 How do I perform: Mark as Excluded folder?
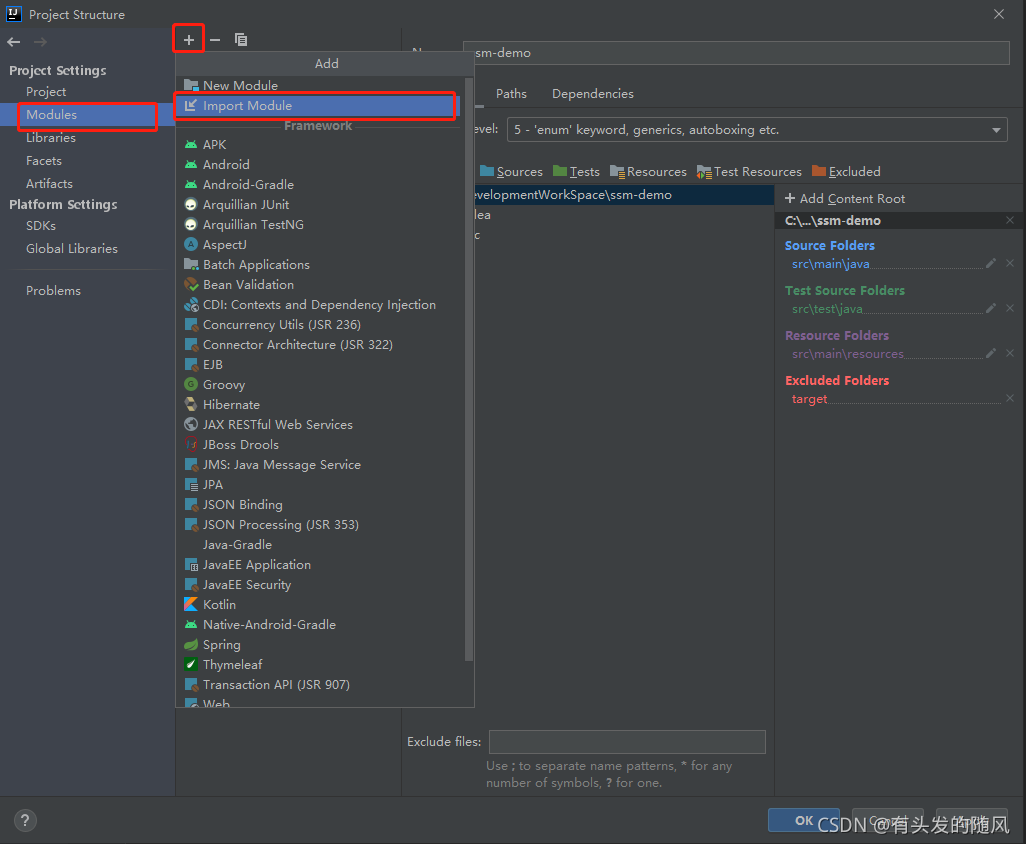(846, 171)
